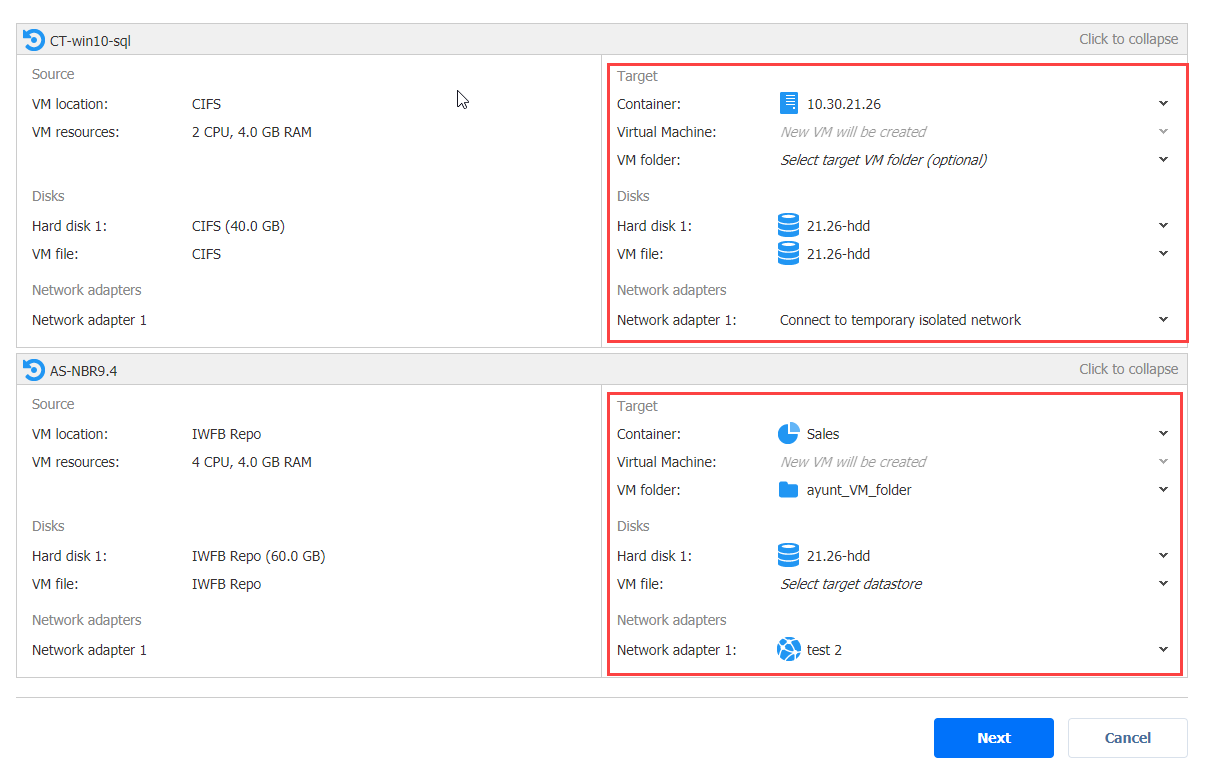1207x771 pixels.
Task: Open CT-win10-sql Container dropdown arrow
Action: (x=1163, y=103)
